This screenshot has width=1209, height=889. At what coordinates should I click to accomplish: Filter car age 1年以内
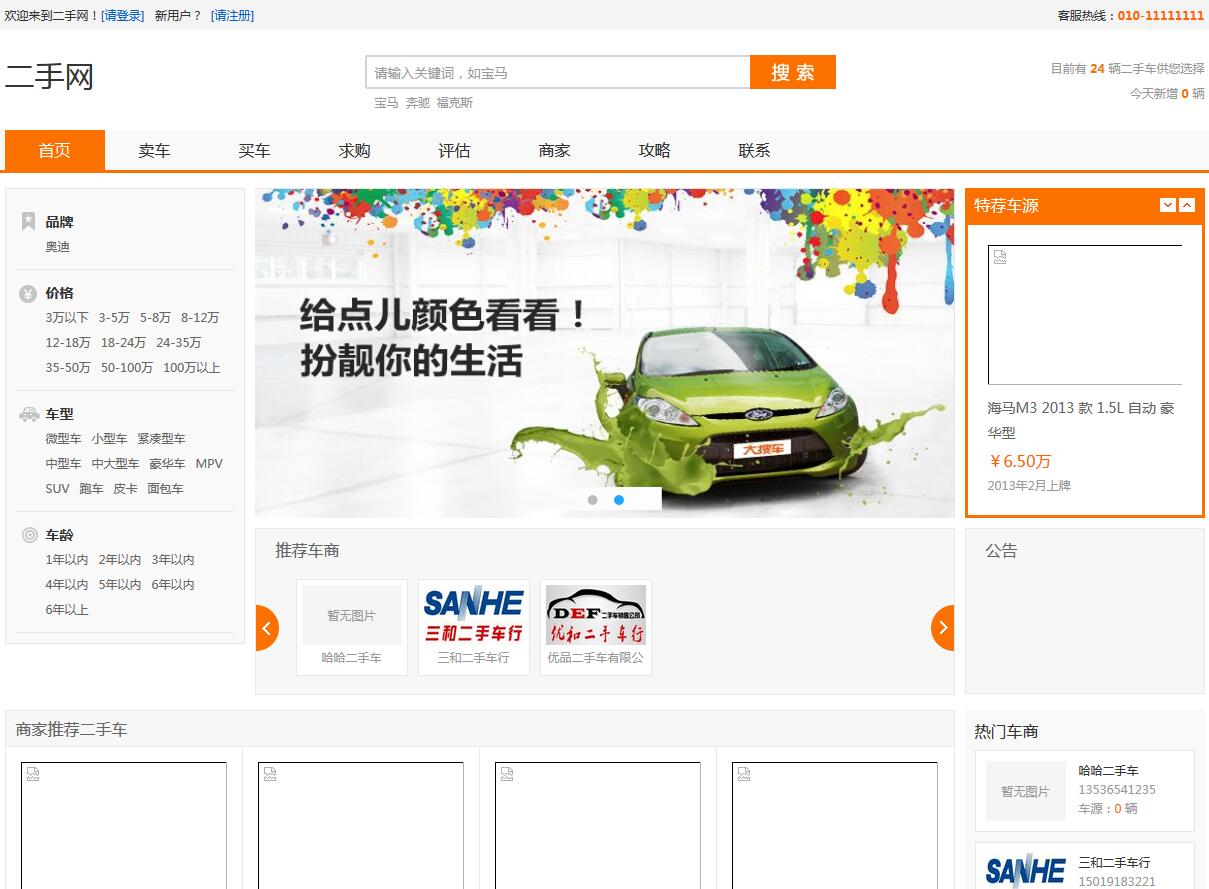67,560
